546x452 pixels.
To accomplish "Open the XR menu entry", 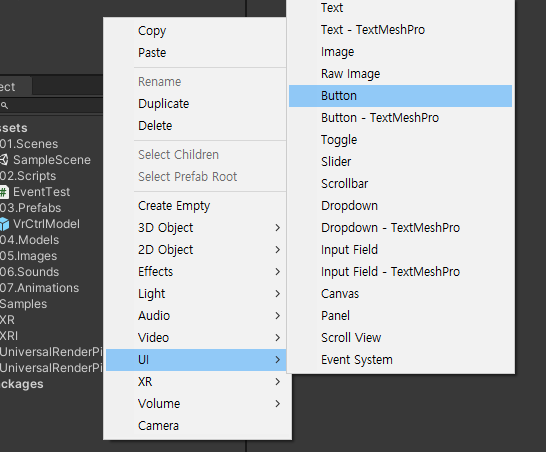I will 196,382.
